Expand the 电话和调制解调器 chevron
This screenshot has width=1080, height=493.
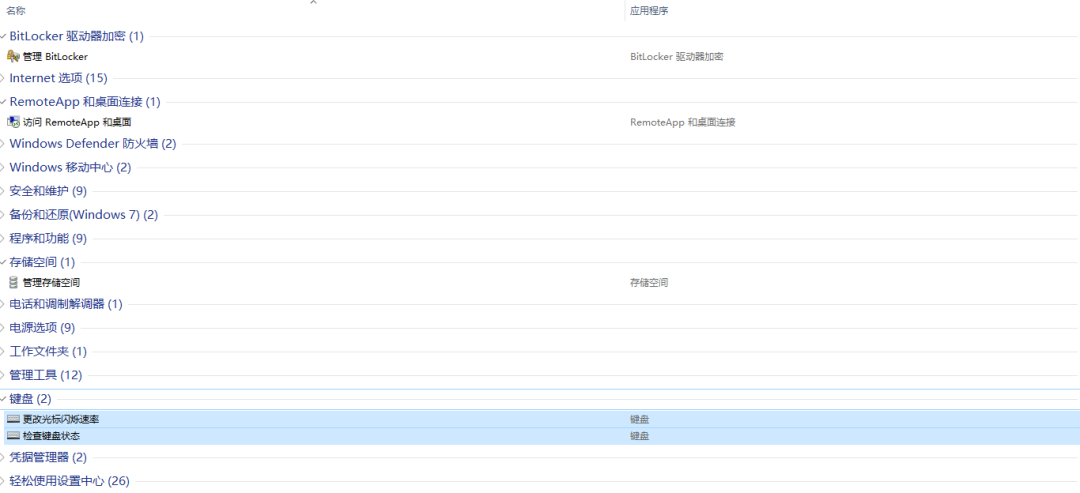(x=3, y=304)
